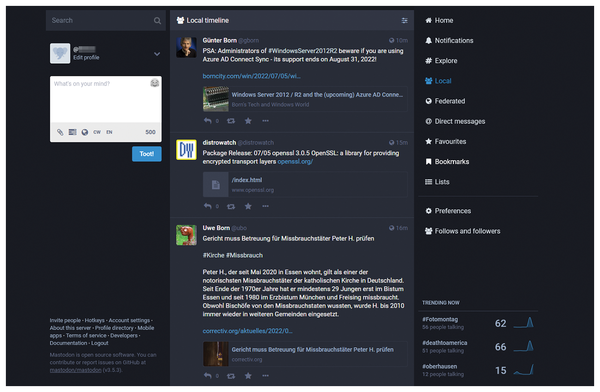Screen dimensions: 600x392
Task: Open the EN language selector
Action: [x=109, y=132]
